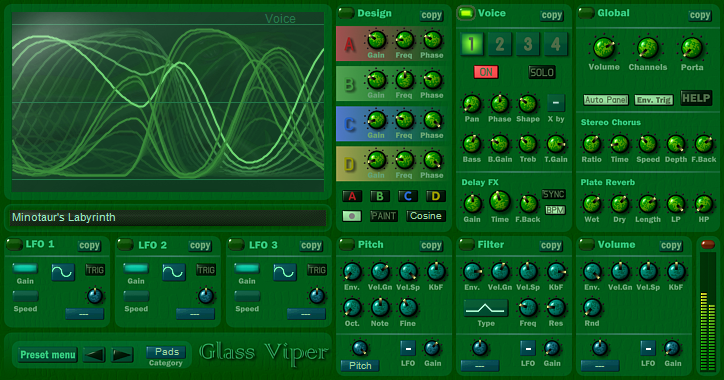Image resolution: width=724 pixels, height=380 pixels.
Task: Open the LFO 1 destination dropdown
Action: [x=84, y=314]
